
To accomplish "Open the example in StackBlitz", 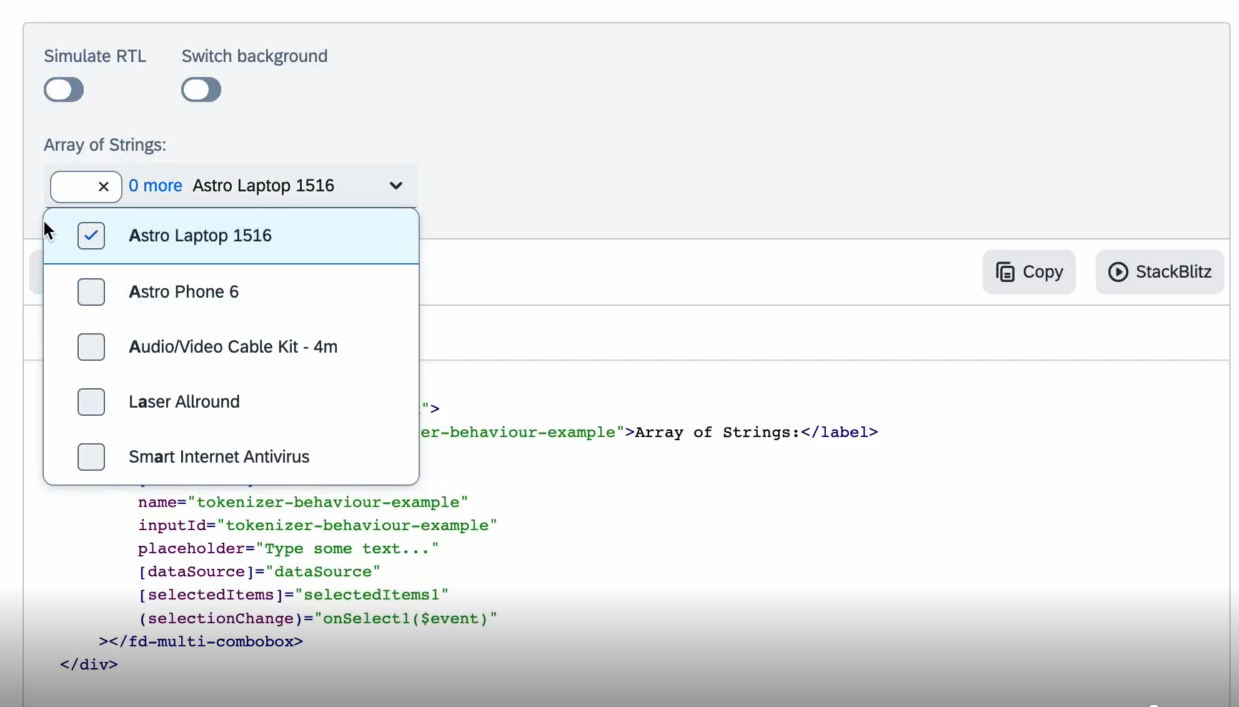I will (x=1159, y=271).
